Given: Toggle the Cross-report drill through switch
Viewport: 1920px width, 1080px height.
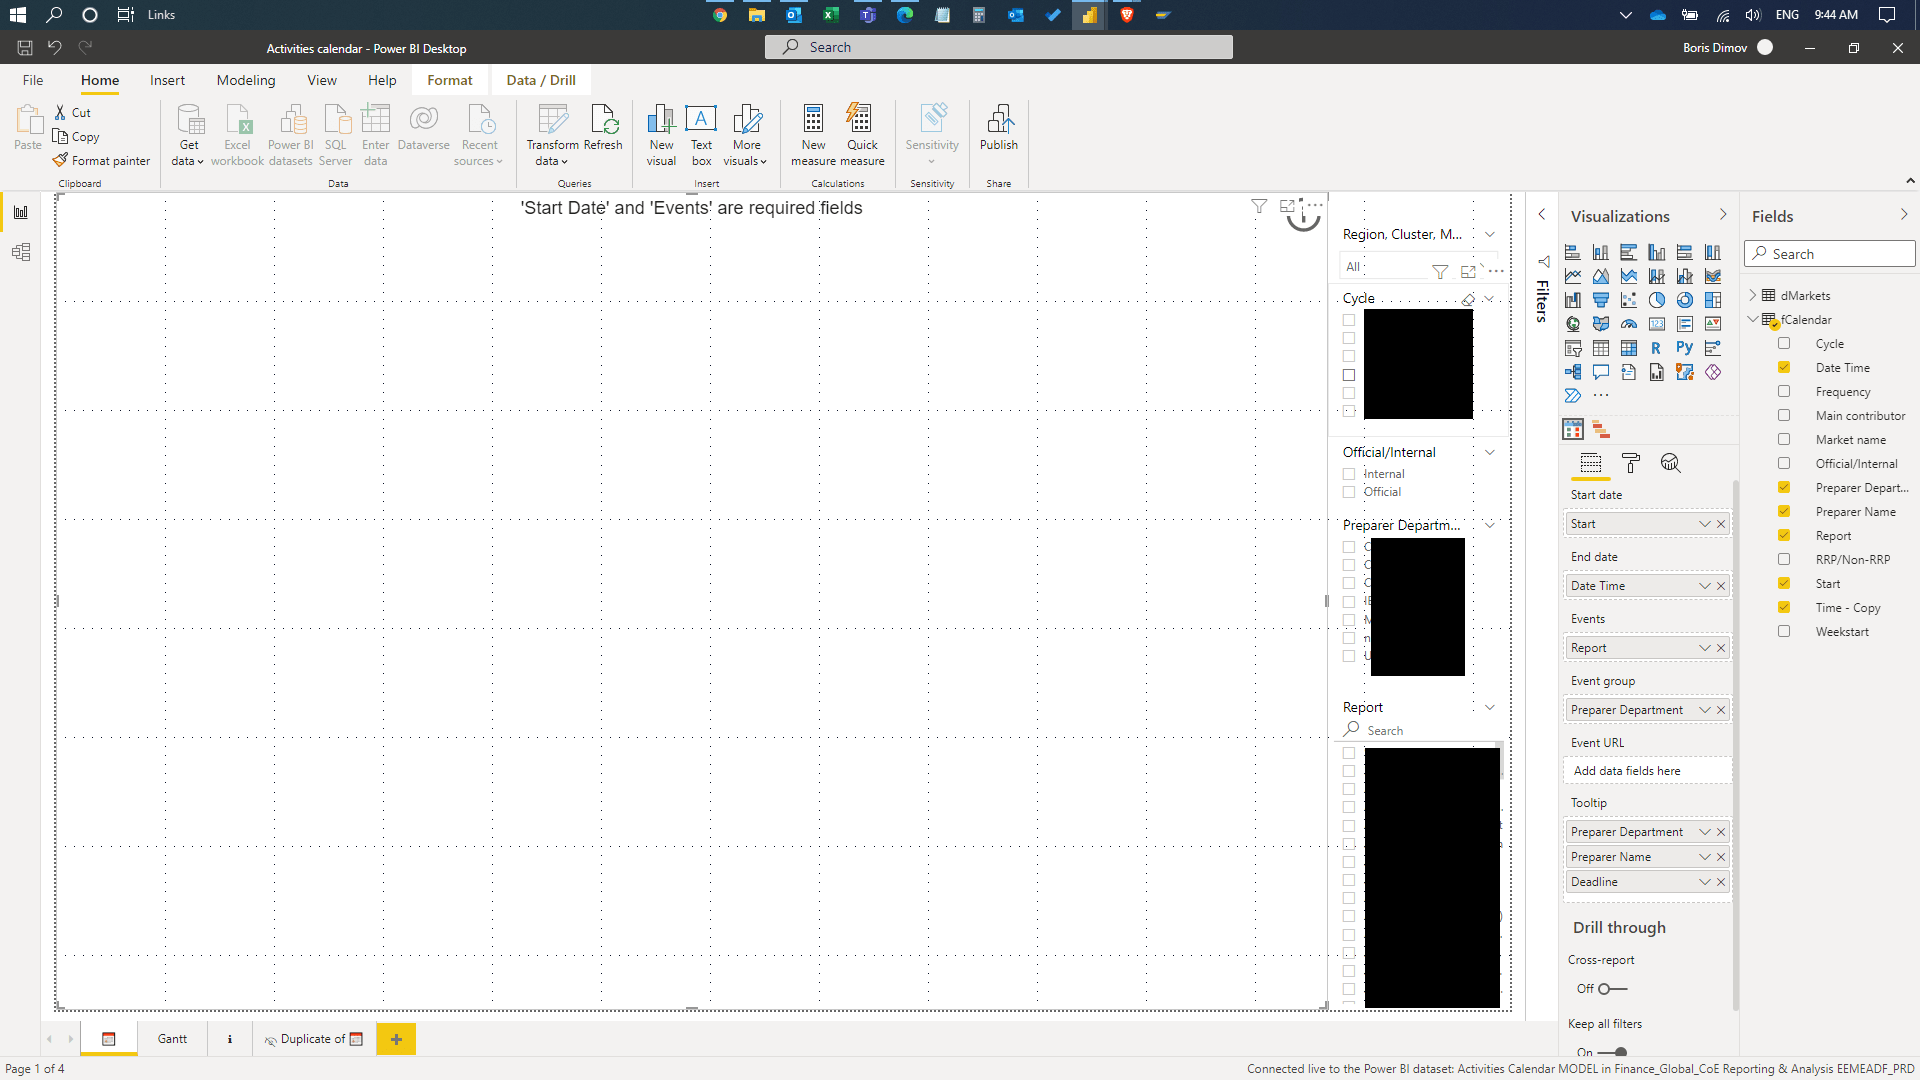Looking at the screenshot, I should click(1611, 989).
